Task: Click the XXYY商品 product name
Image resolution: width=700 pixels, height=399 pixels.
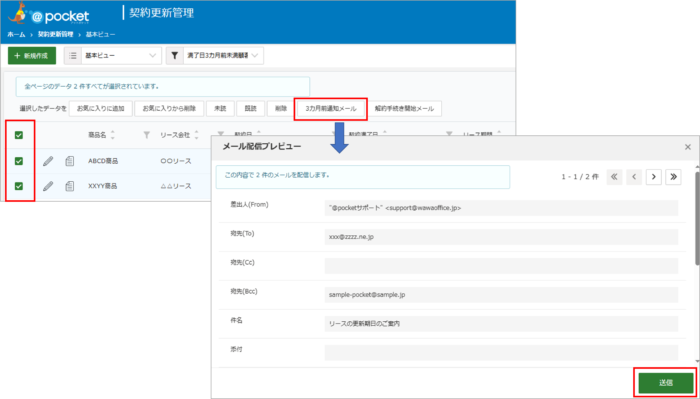Action: pyautogui.click(x=103, y=186)
